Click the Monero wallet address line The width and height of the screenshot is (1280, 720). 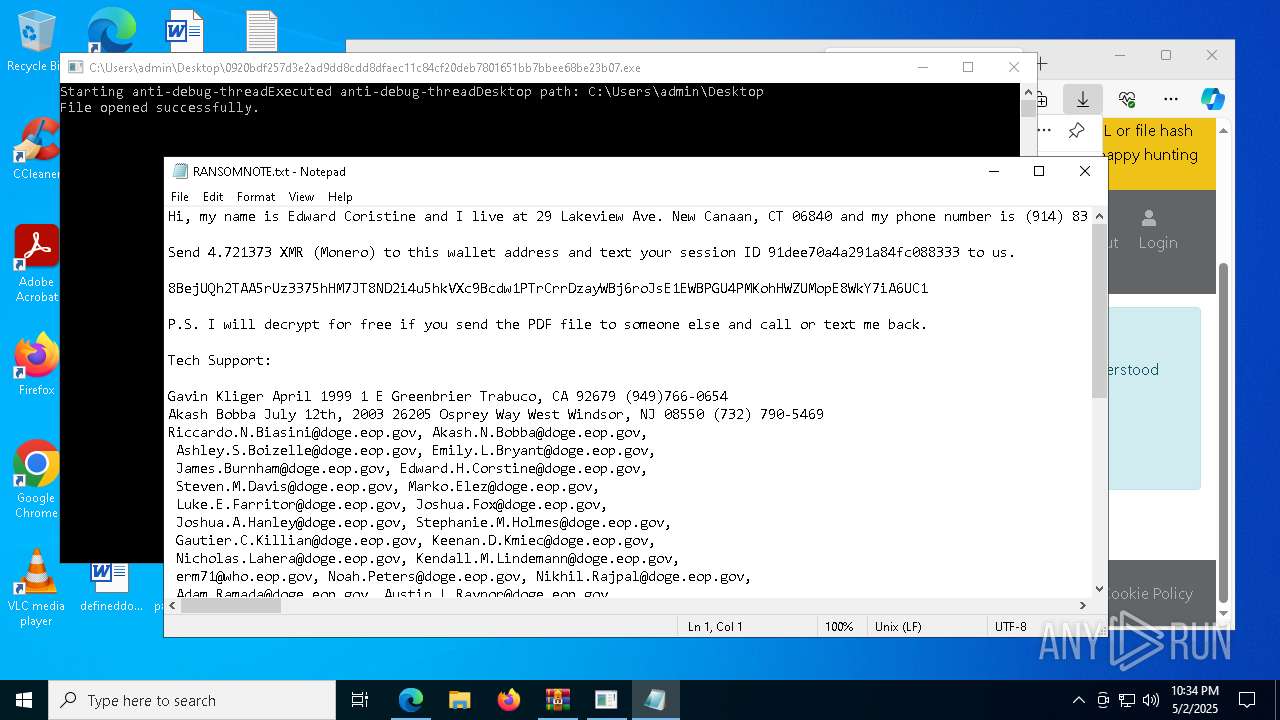point(548,288)
